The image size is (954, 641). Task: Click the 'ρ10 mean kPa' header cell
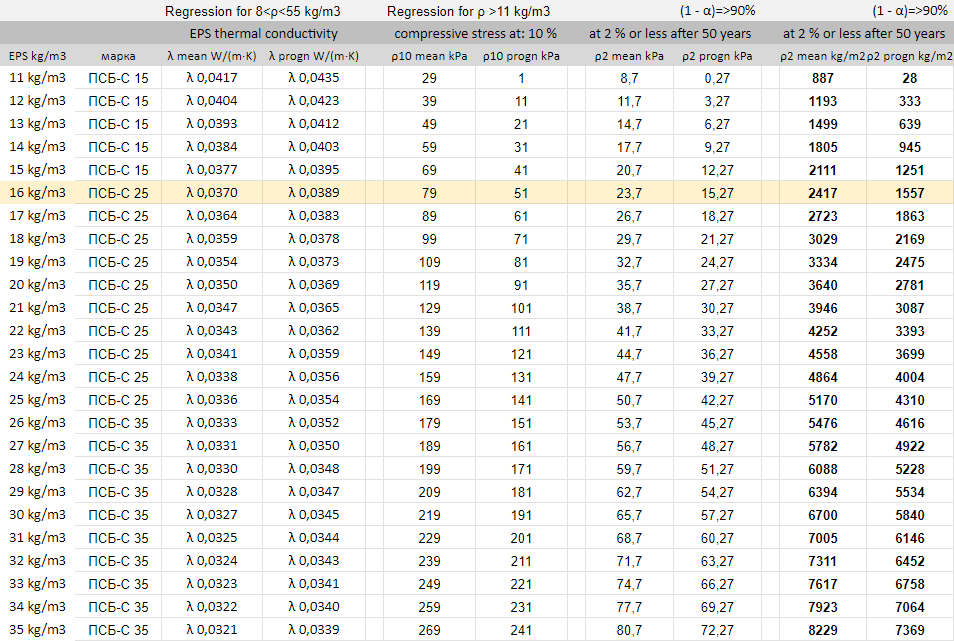tap(430, 56)
